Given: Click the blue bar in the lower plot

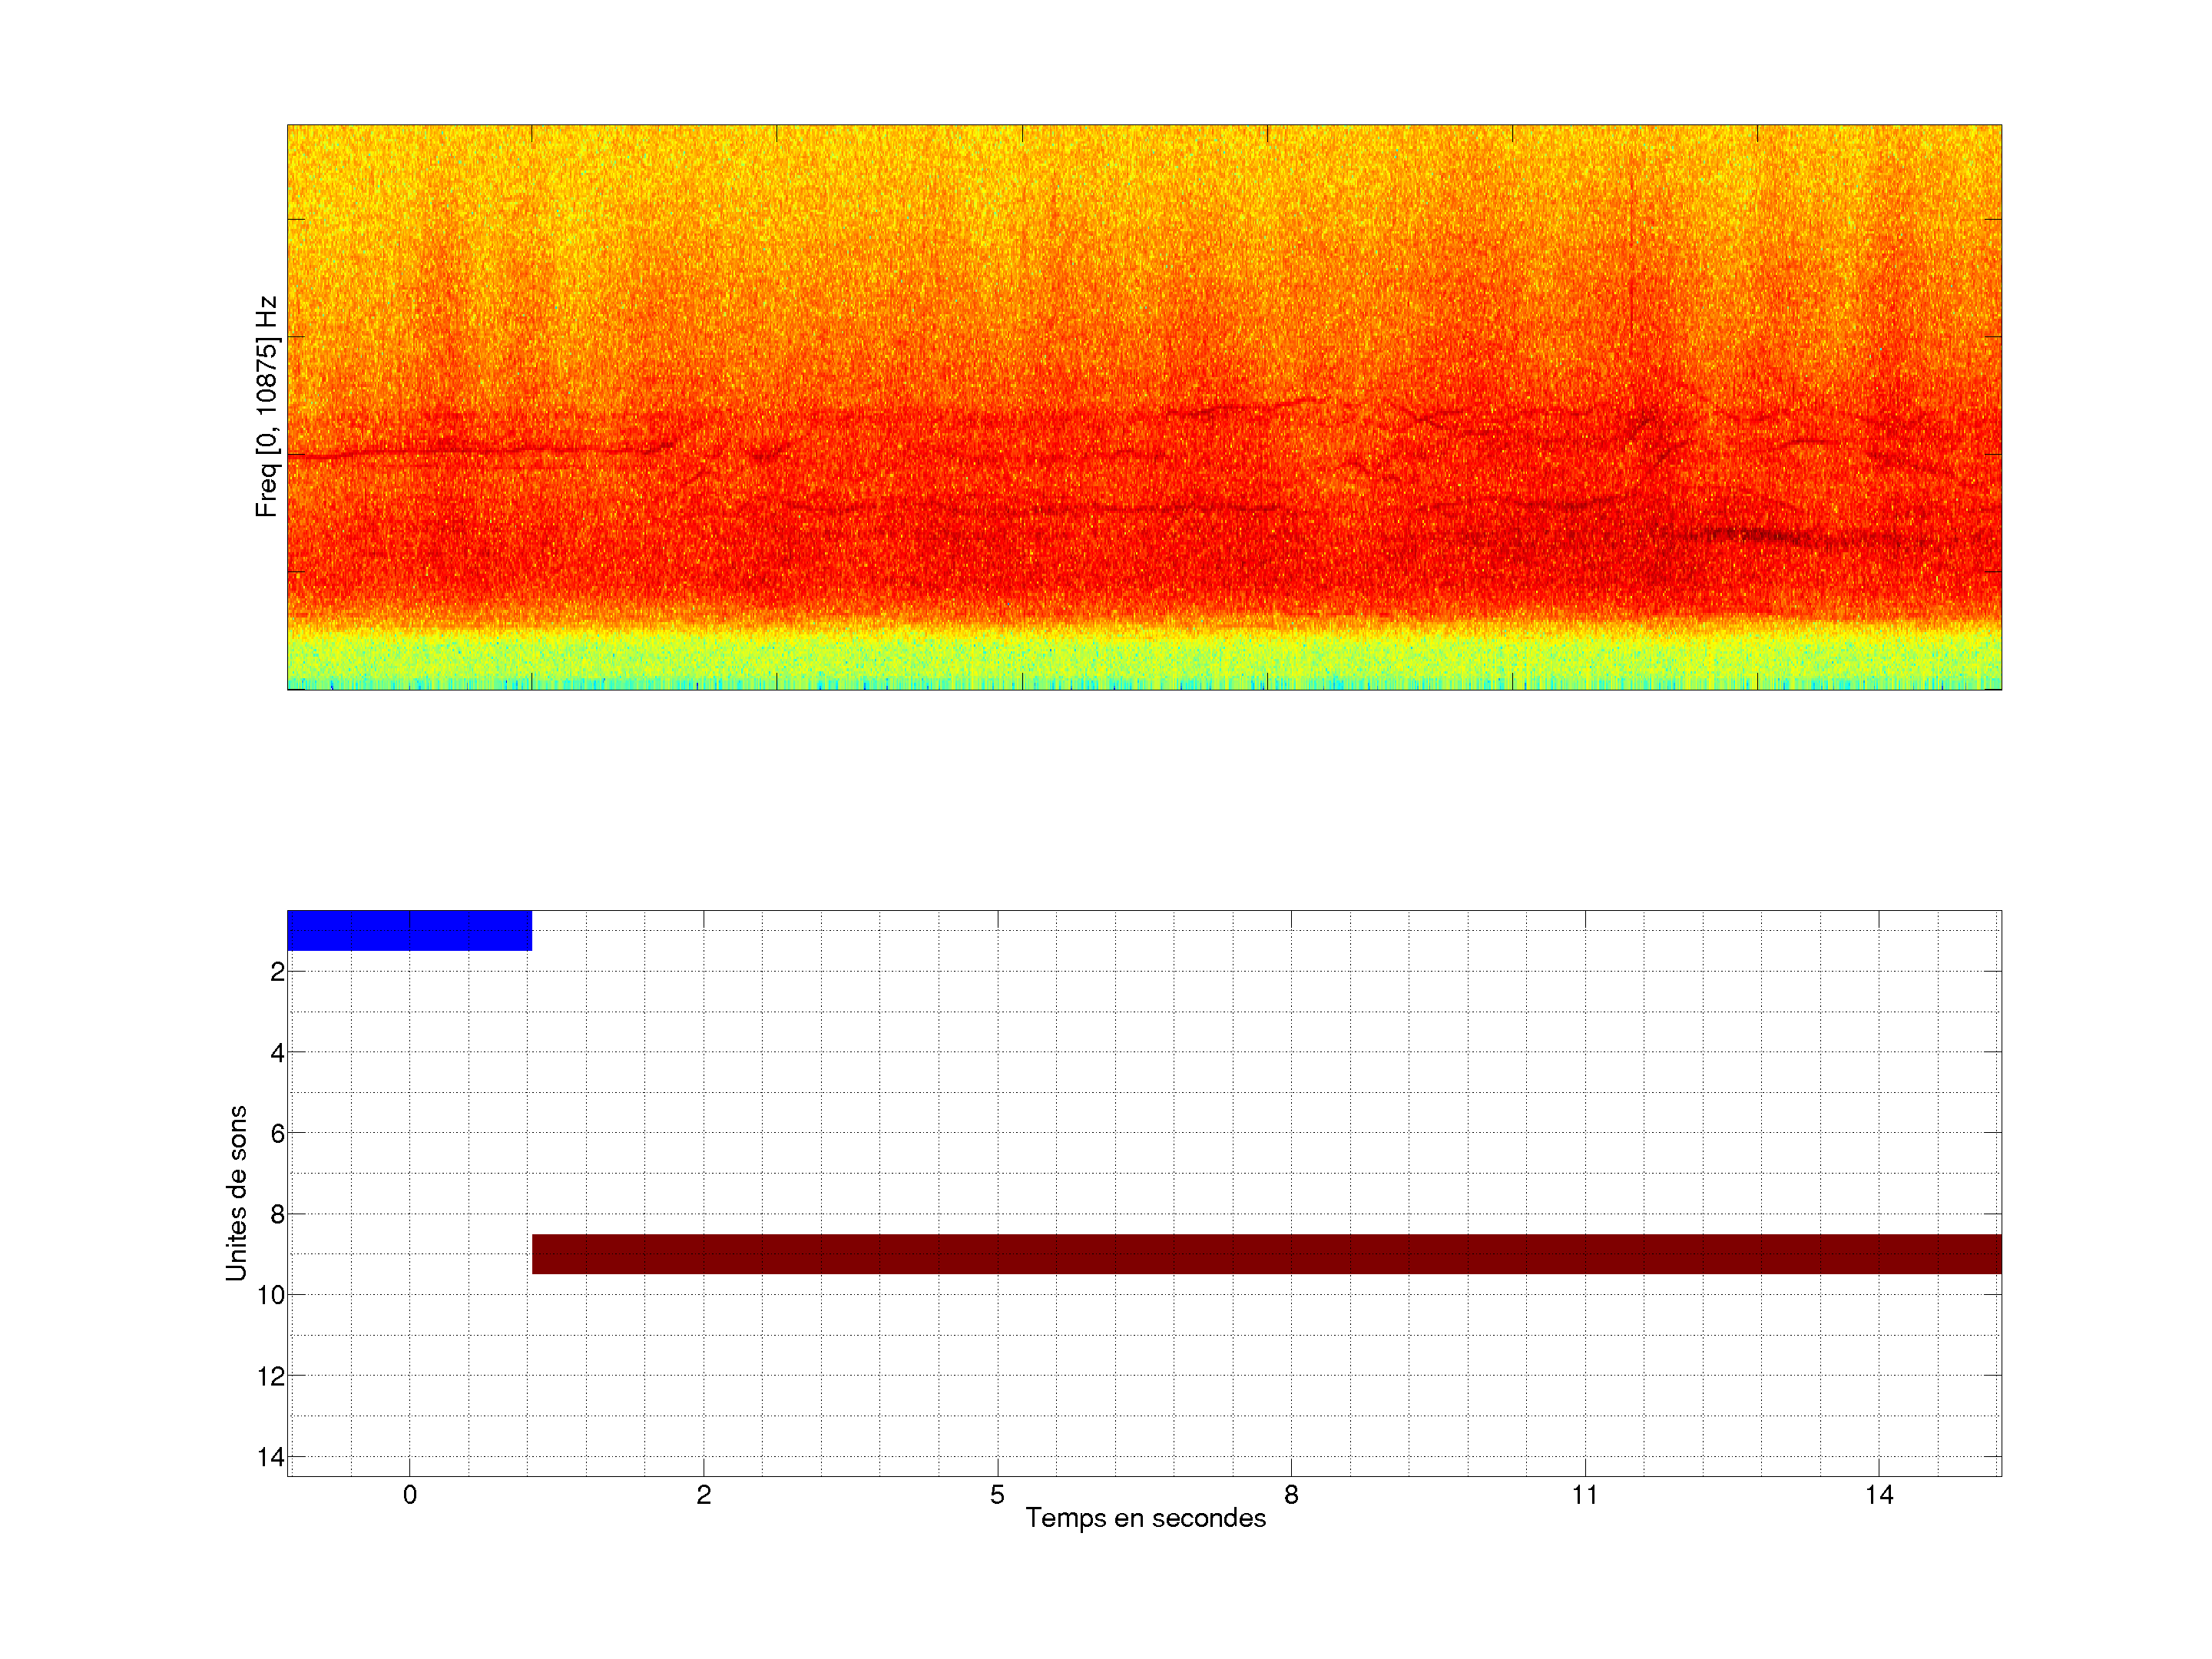Looking at the screenshot, I should [409, 930].
